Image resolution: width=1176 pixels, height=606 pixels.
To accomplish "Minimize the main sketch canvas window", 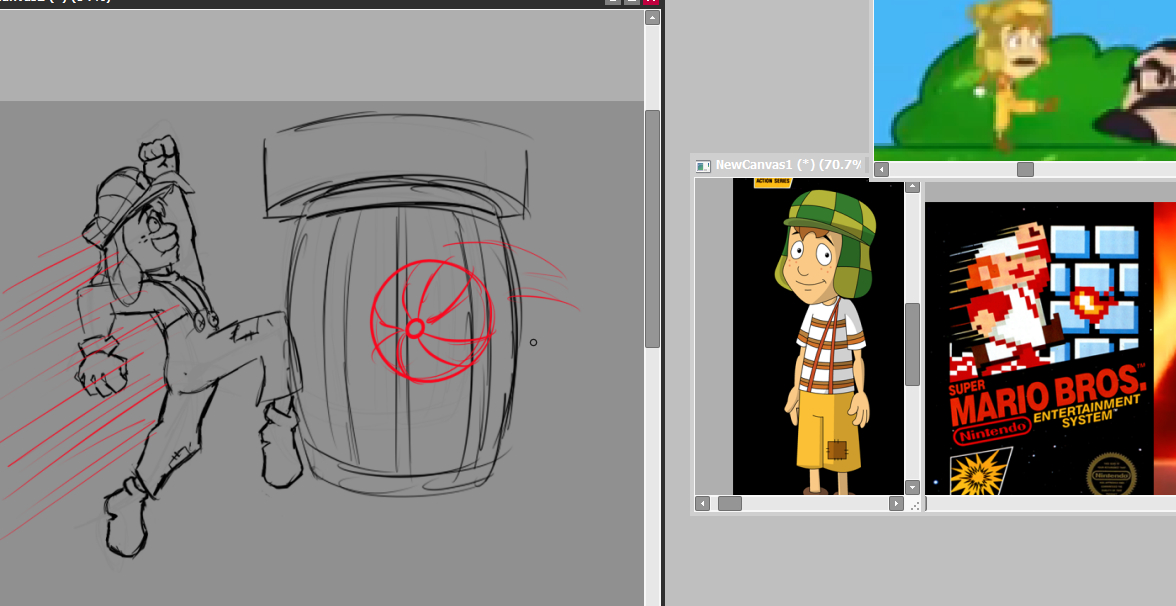I will (613, 1).
